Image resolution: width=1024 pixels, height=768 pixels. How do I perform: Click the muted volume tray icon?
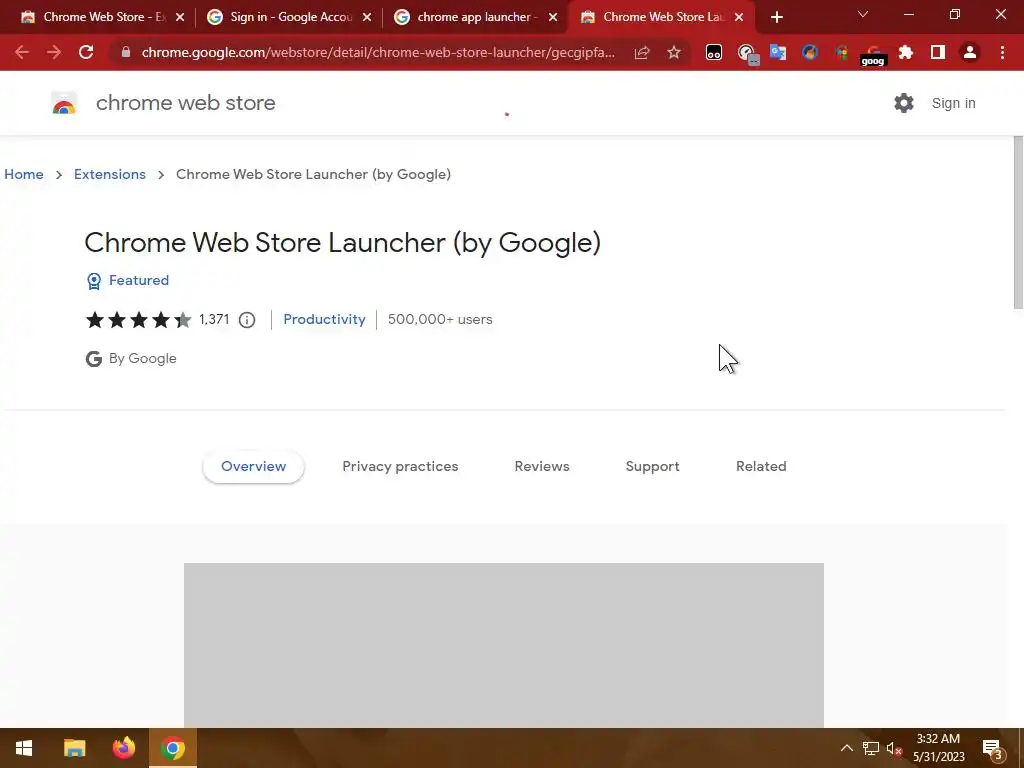(894, 748)
